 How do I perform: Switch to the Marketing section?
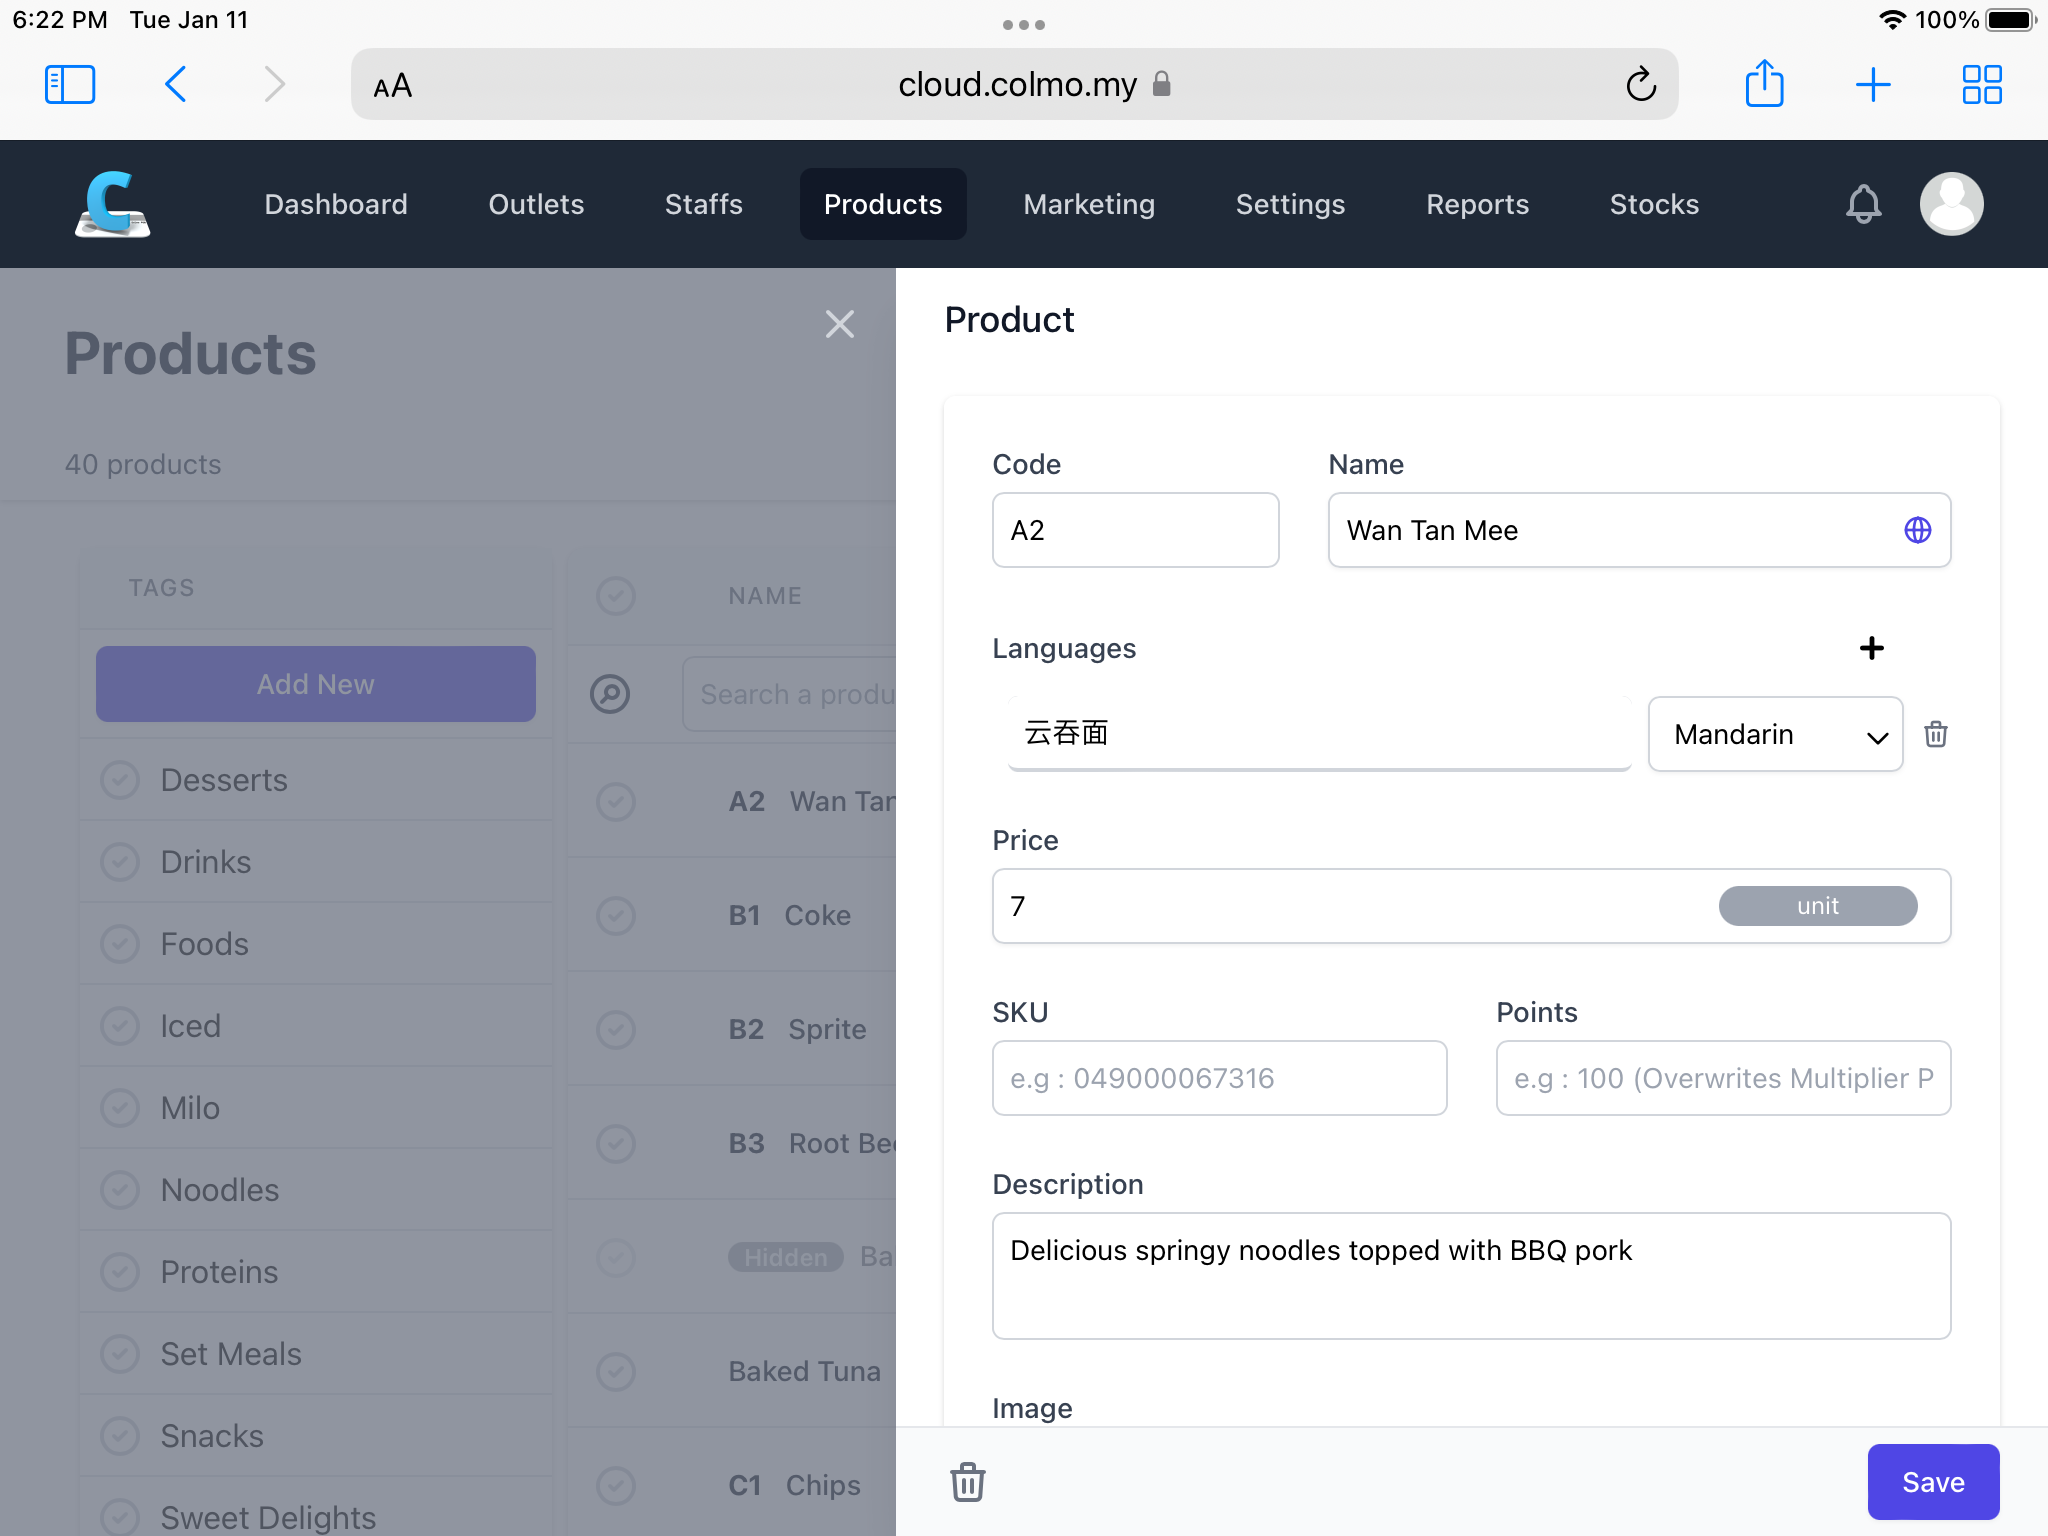1089,204
